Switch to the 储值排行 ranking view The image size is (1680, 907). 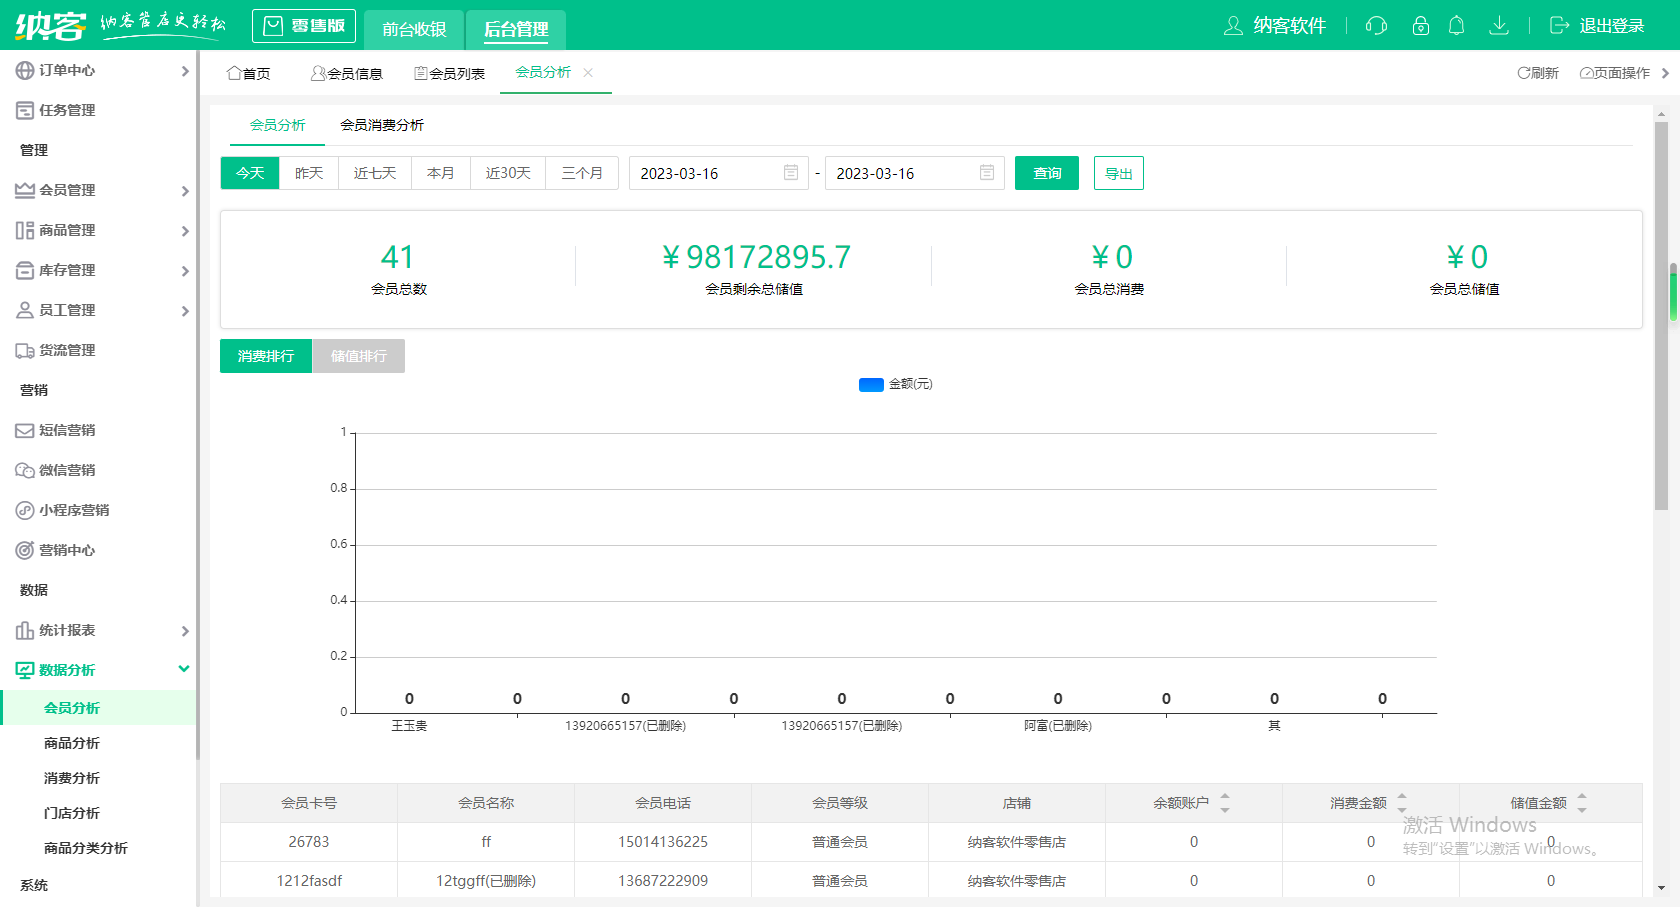[358, 356]
